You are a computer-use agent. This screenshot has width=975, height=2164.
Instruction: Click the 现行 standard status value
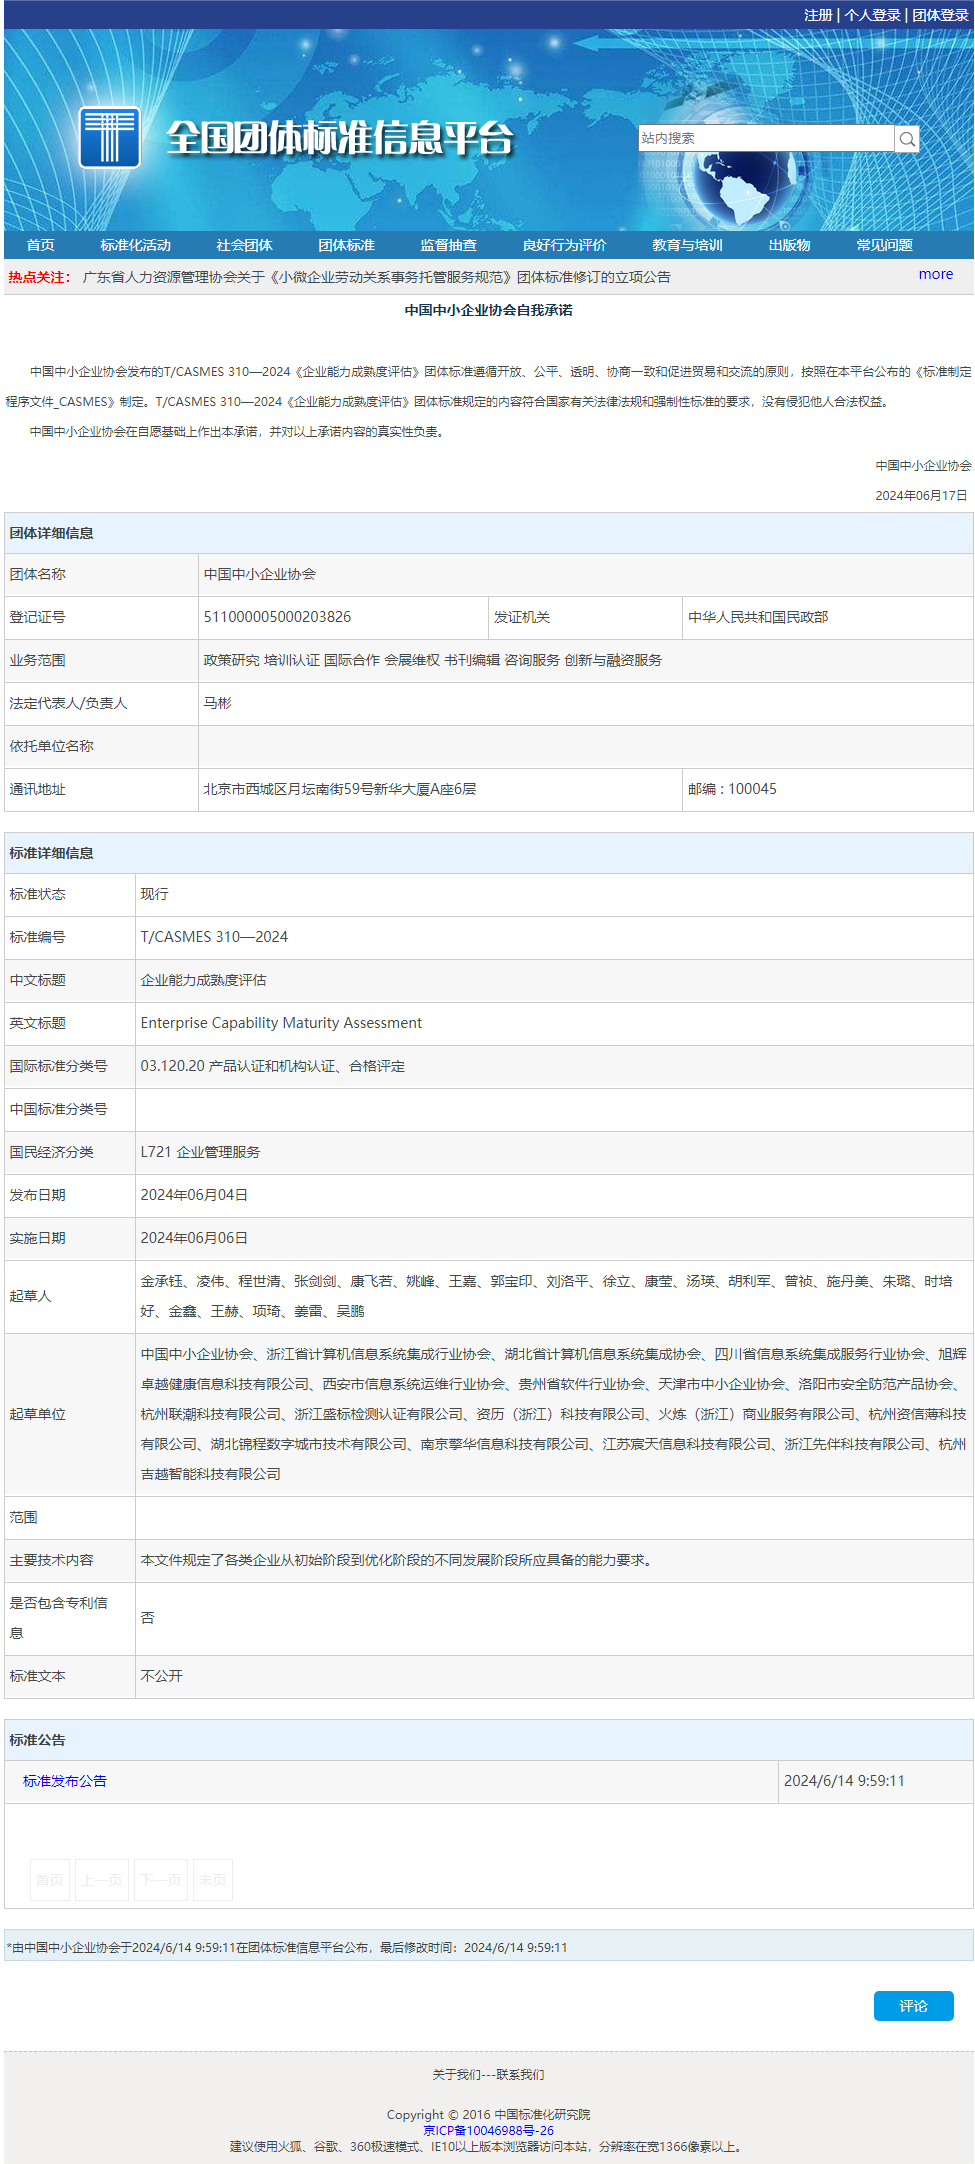tap(154, 894)
